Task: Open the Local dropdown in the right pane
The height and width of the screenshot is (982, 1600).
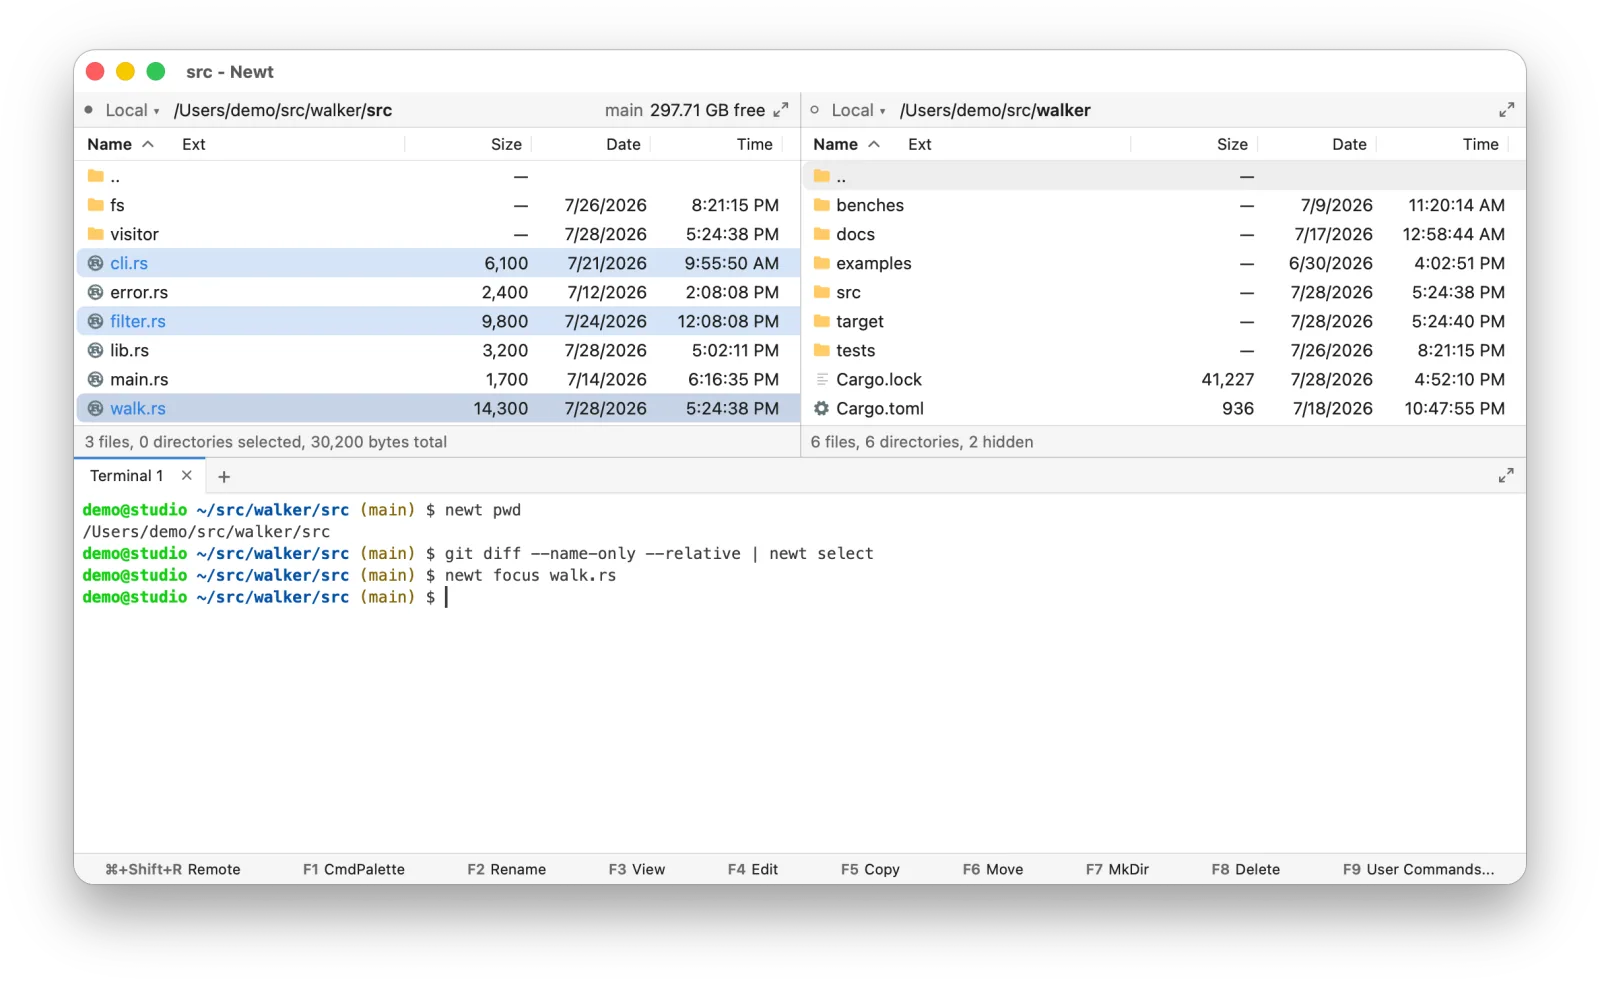Action: pyautogui.click(x=858, y=110)
